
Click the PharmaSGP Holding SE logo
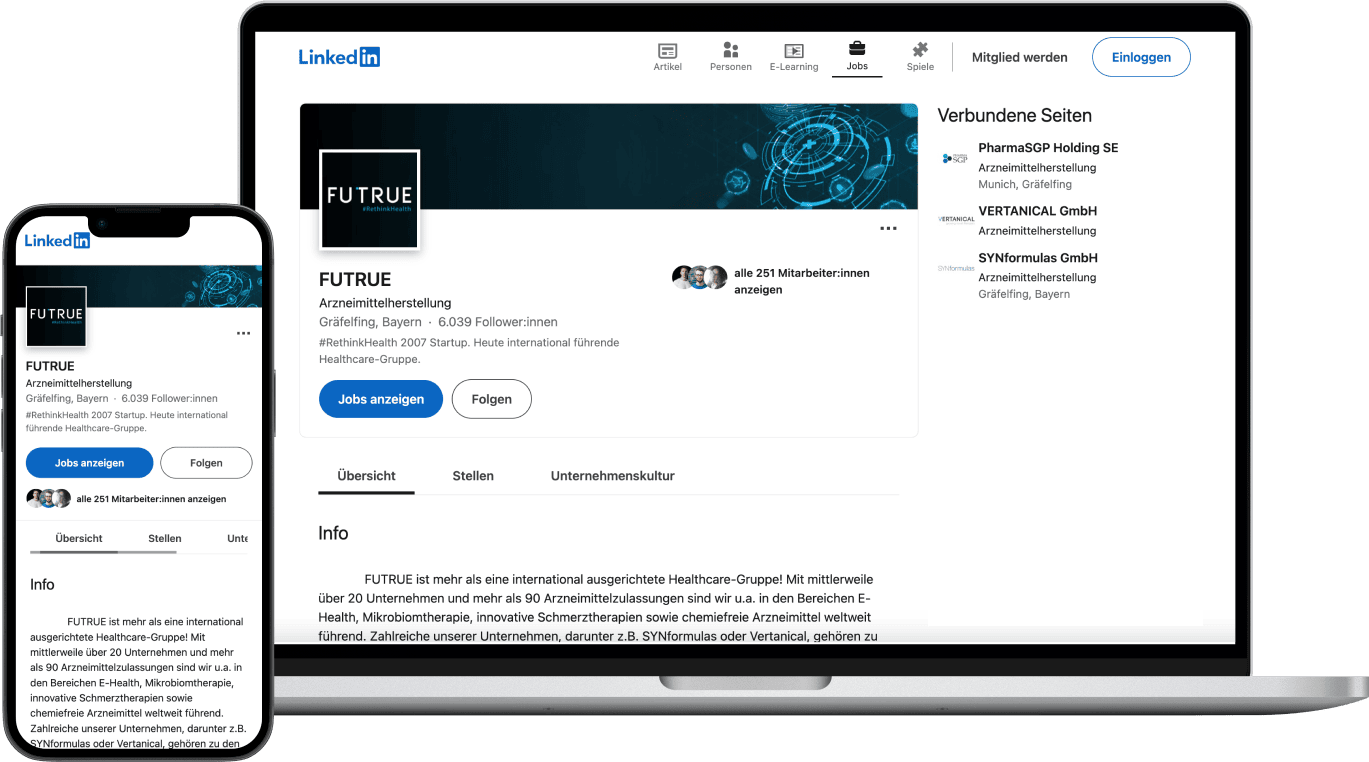coord(955,158)
